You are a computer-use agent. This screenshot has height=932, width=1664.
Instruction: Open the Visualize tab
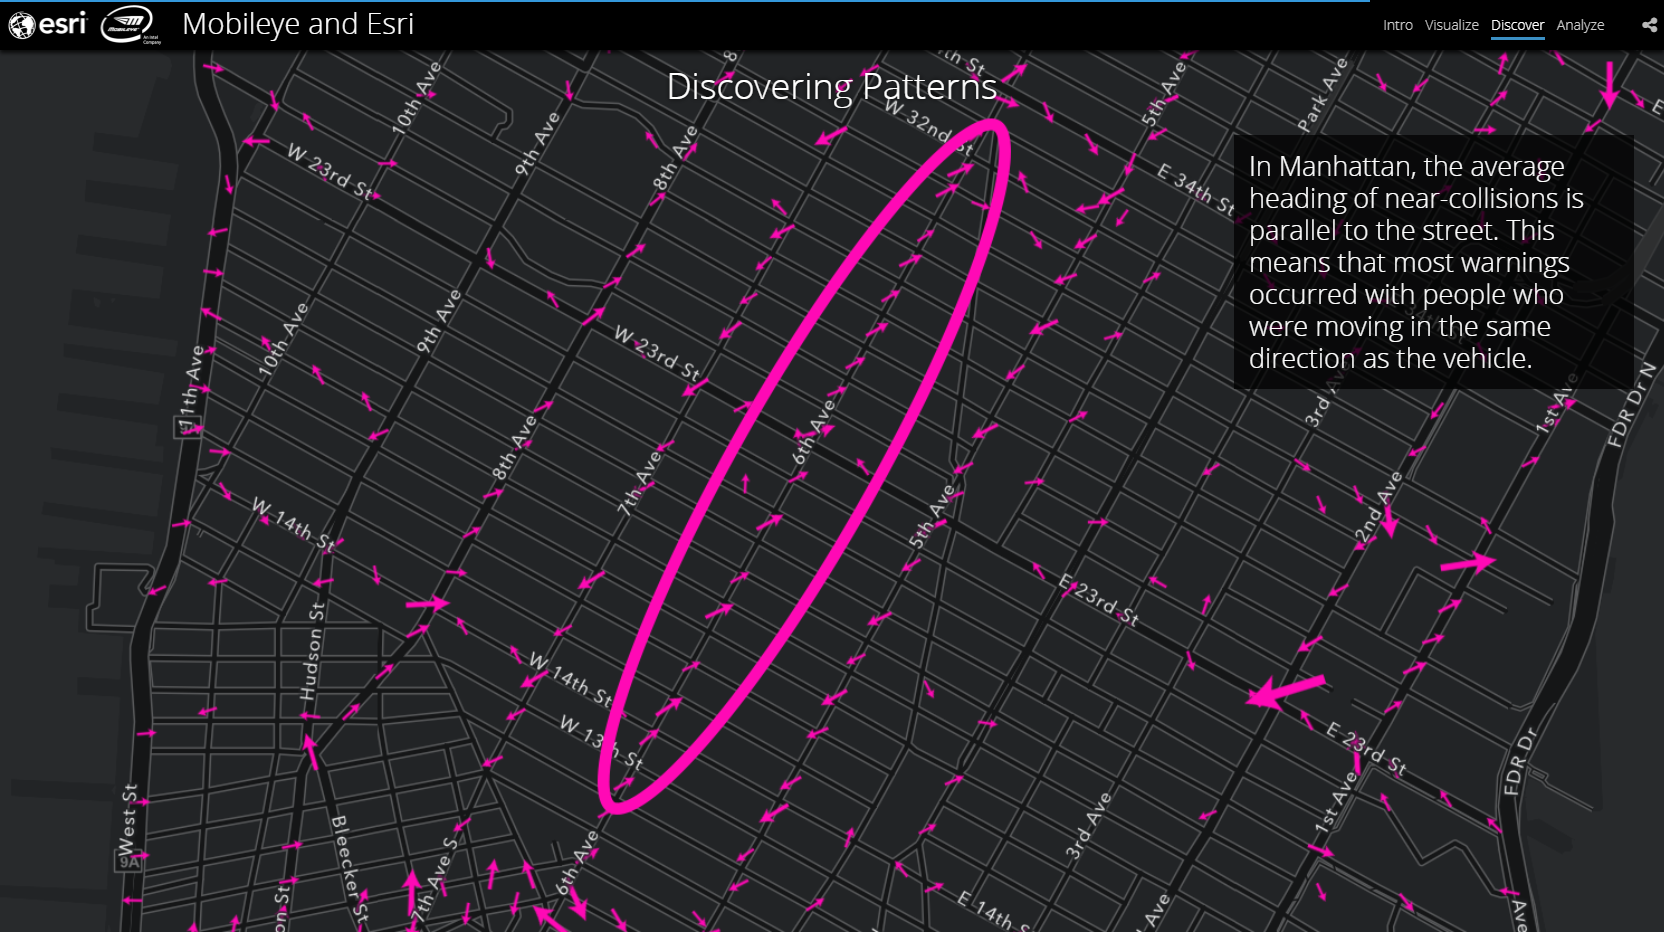pos(1451,25)
